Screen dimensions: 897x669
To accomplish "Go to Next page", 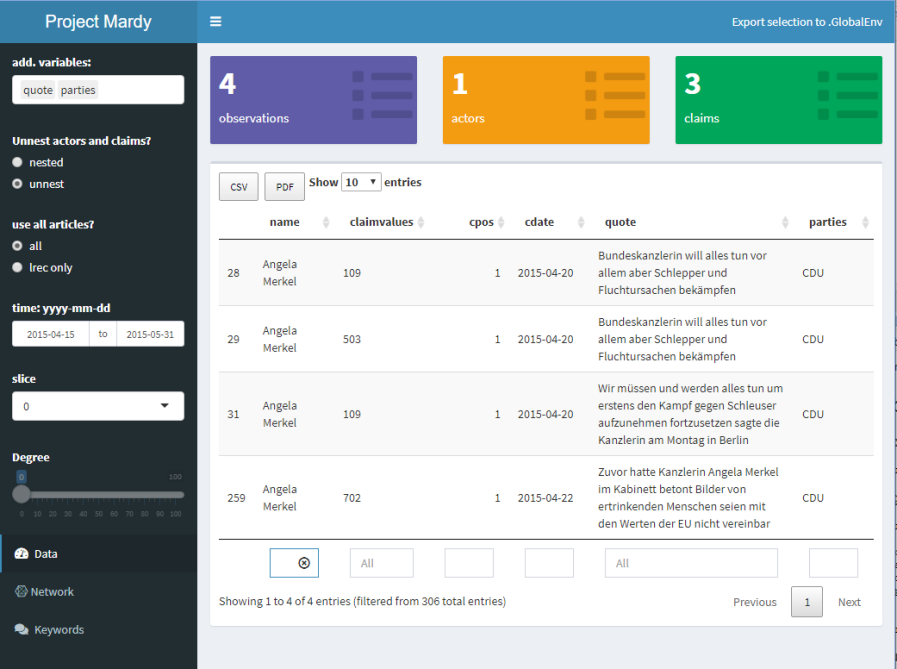I will click(849, 601).
